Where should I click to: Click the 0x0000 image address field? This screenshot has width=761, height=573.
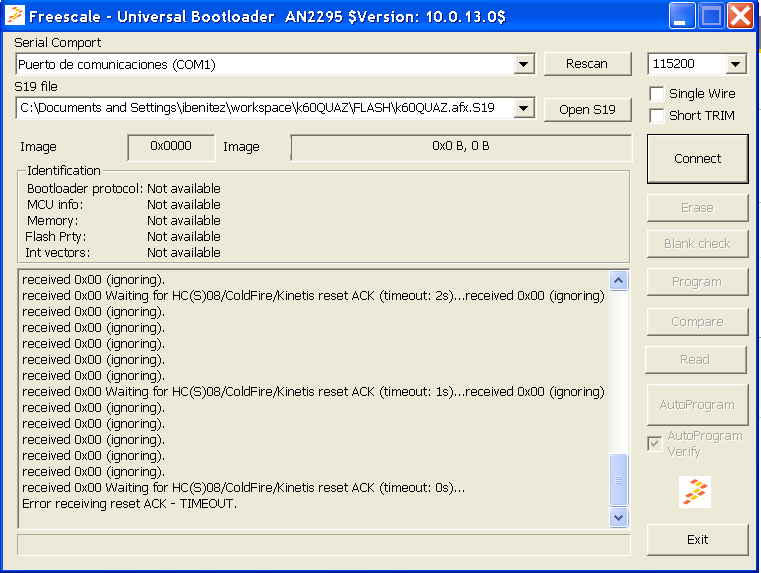pyautogui.click(x=171, y=147)
